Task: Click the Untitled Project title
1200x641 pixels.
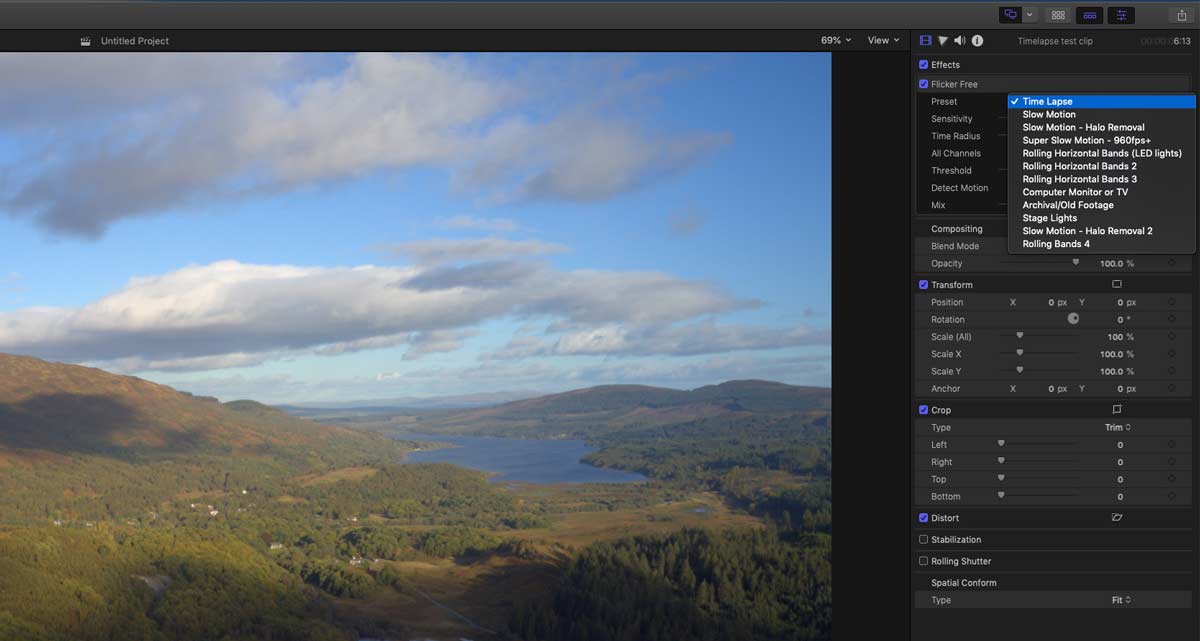Action: [x=135, y=41]
